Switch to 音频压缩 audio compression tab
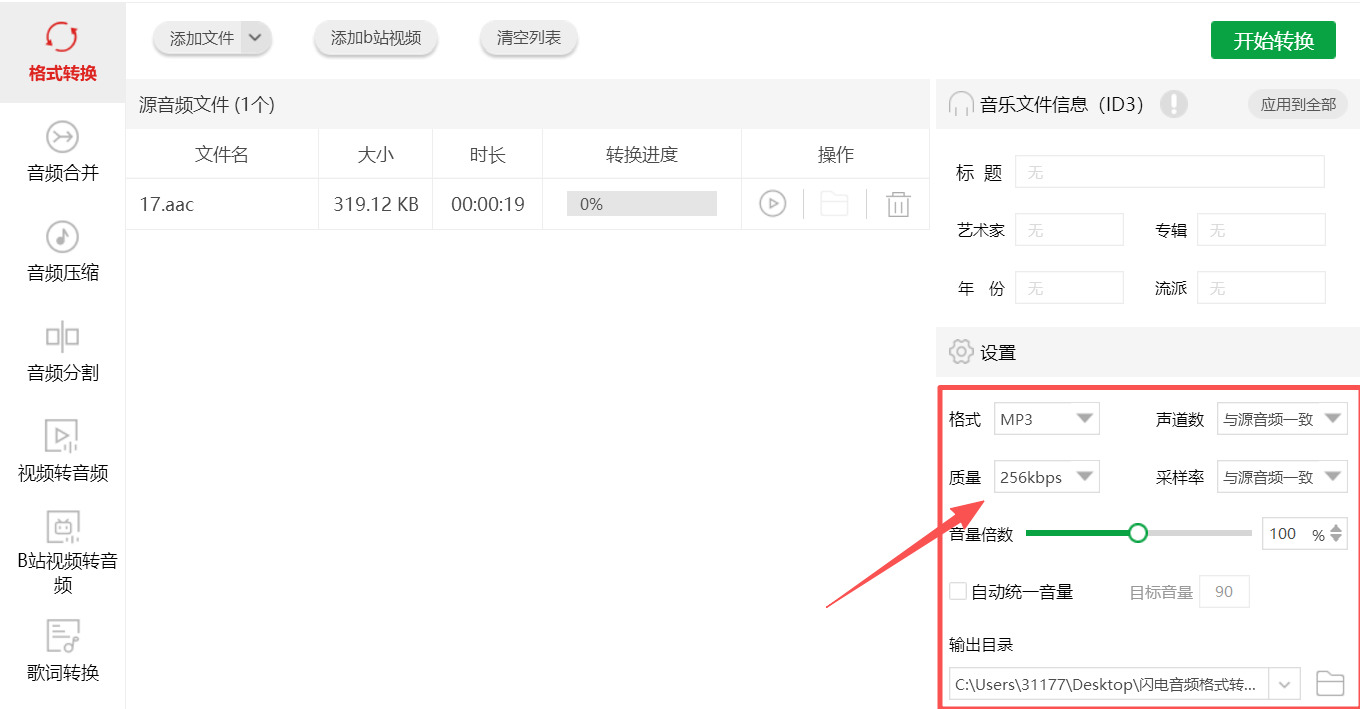 pyautogui.click(x=62, y=252)
